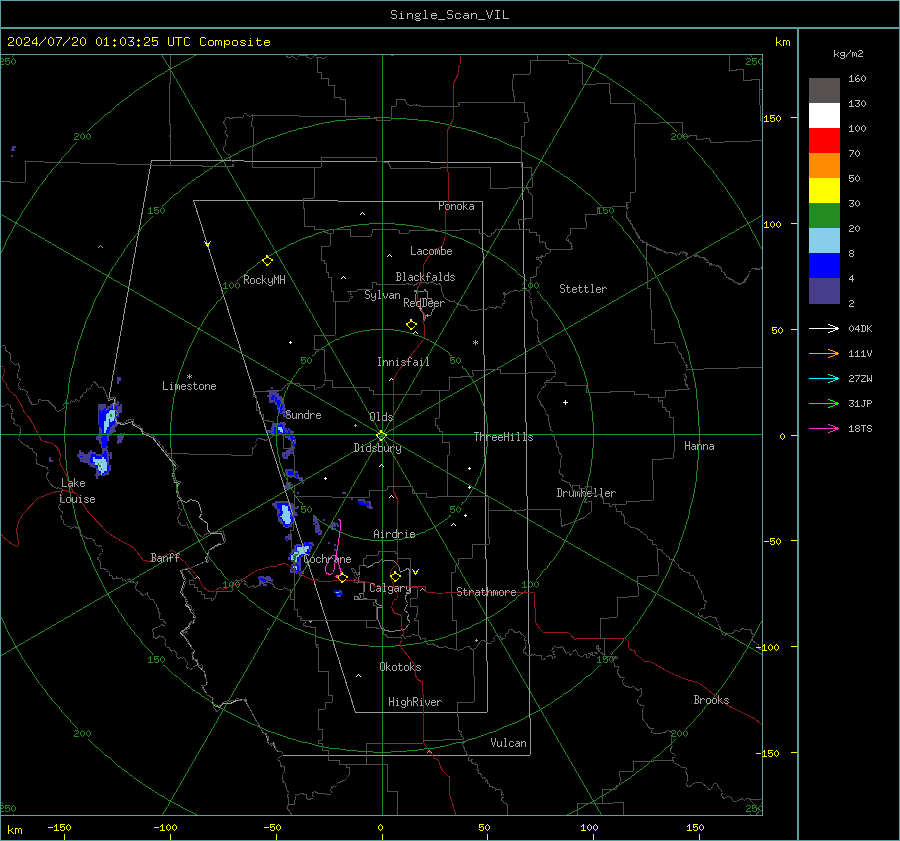Click the Vulcan town label
900x841 pixels.
508,743
